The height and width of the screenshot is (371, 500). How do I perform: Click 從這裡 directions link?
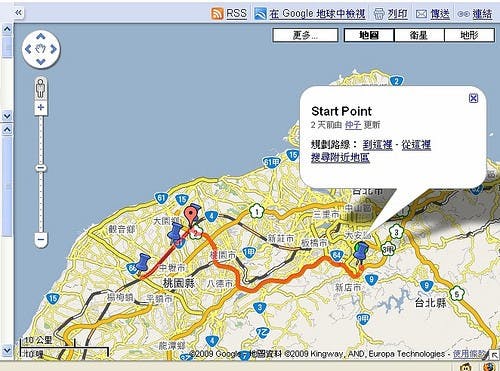click(416, 145)
